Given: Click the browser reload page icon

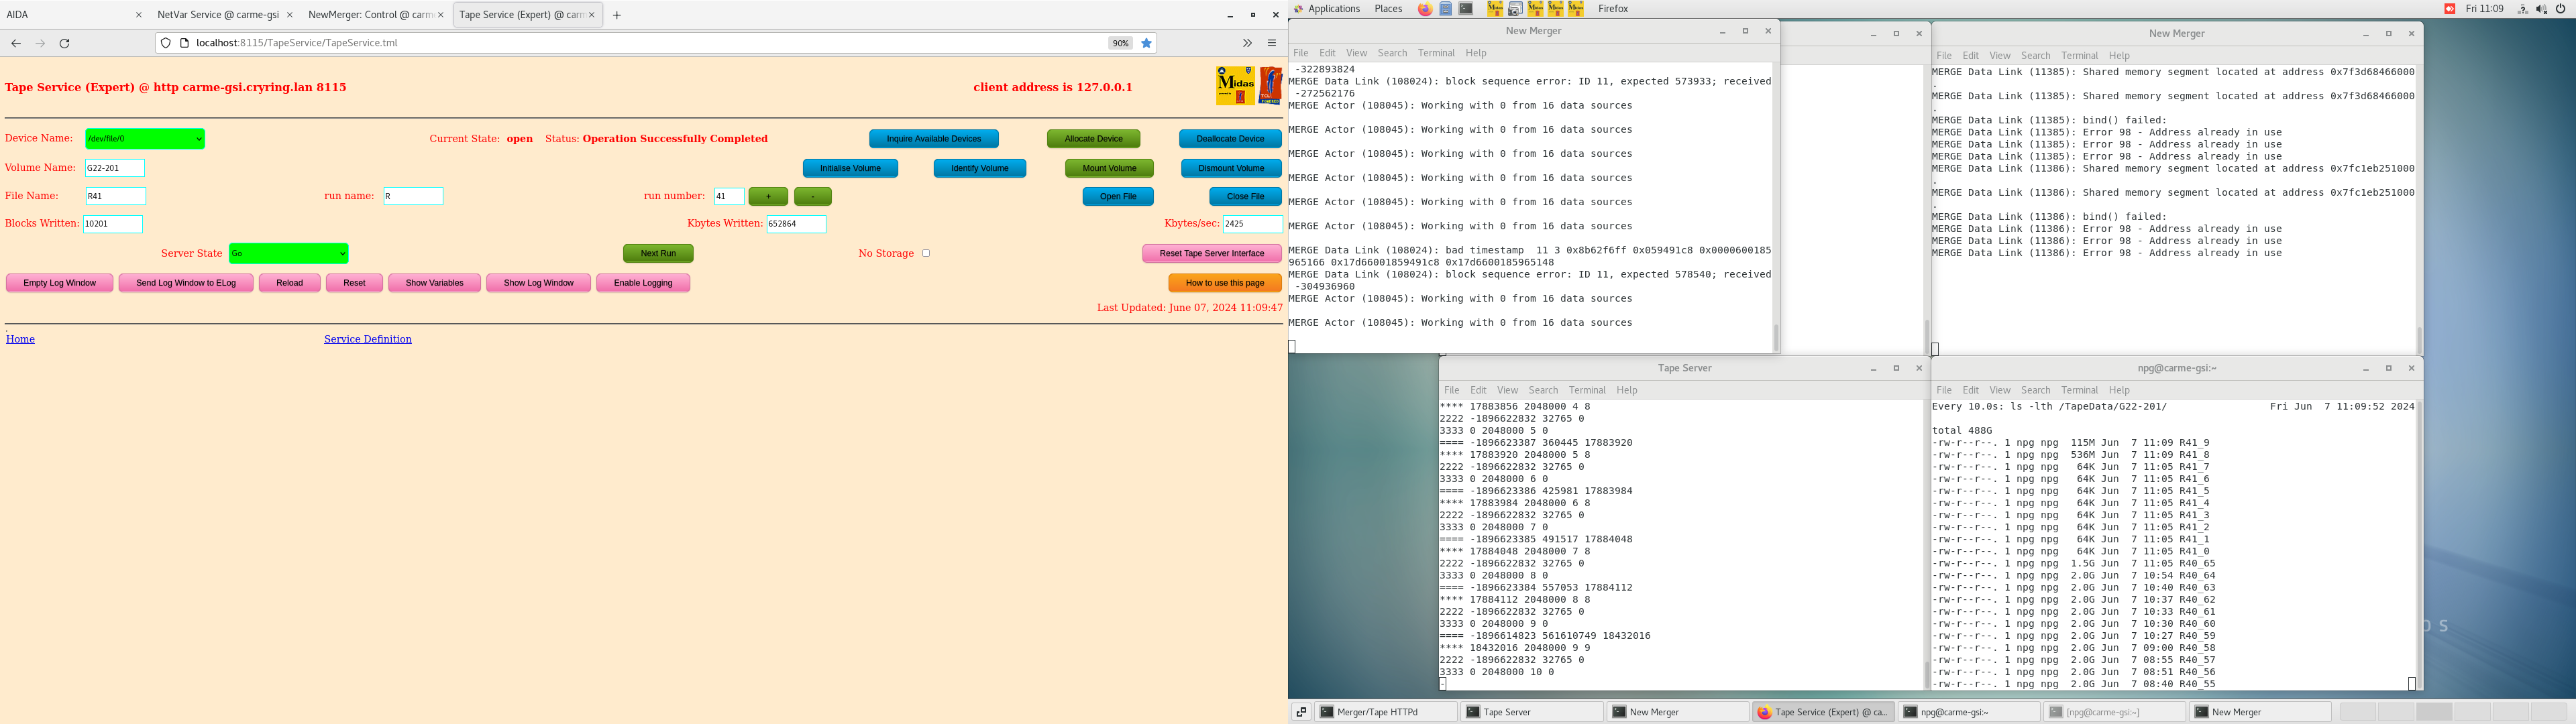Looking at the screenshot, I should pos(64,43).
